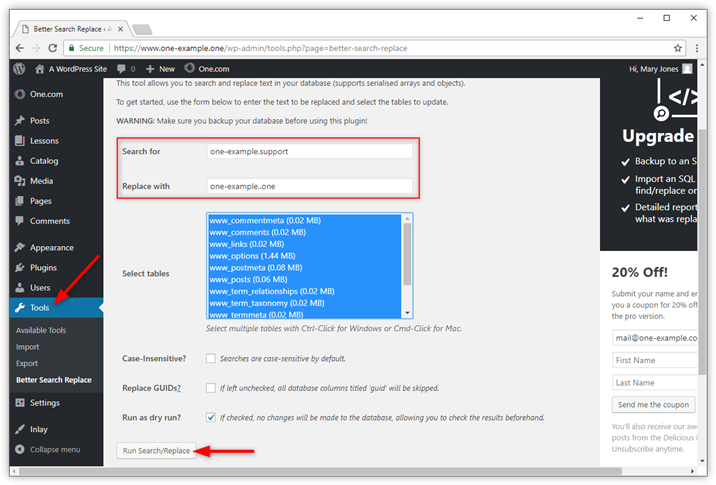Open Settings in sidebar
Viewport: 716px width, 485px height.
(56, 403)
